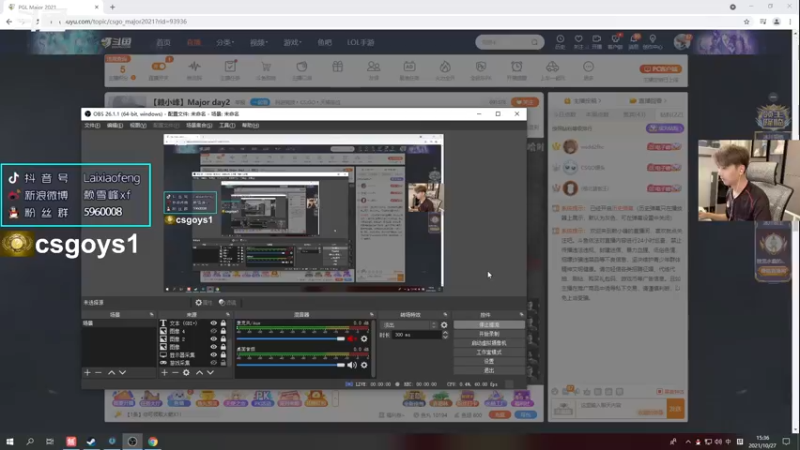Adjust the microphone volume slider
This screenshot has height=450, width=800.
pyautogui.click(x=291, y=339)
